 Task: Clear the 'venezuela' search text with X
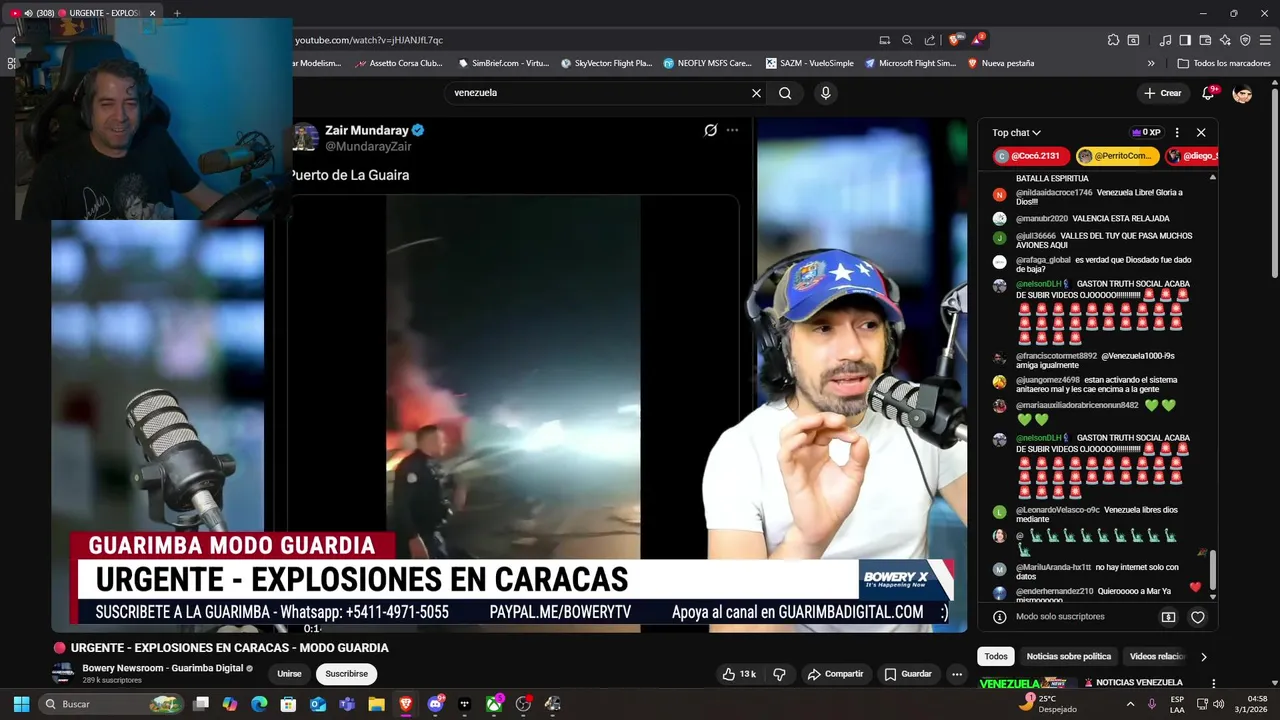[756, 93]
